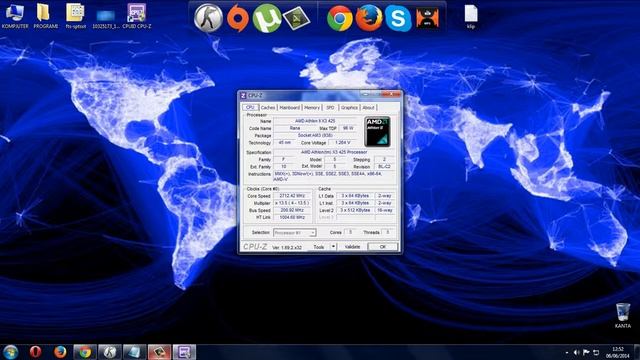Open the Windows Start menu
The image size is (640, 360).
(11, 351)
